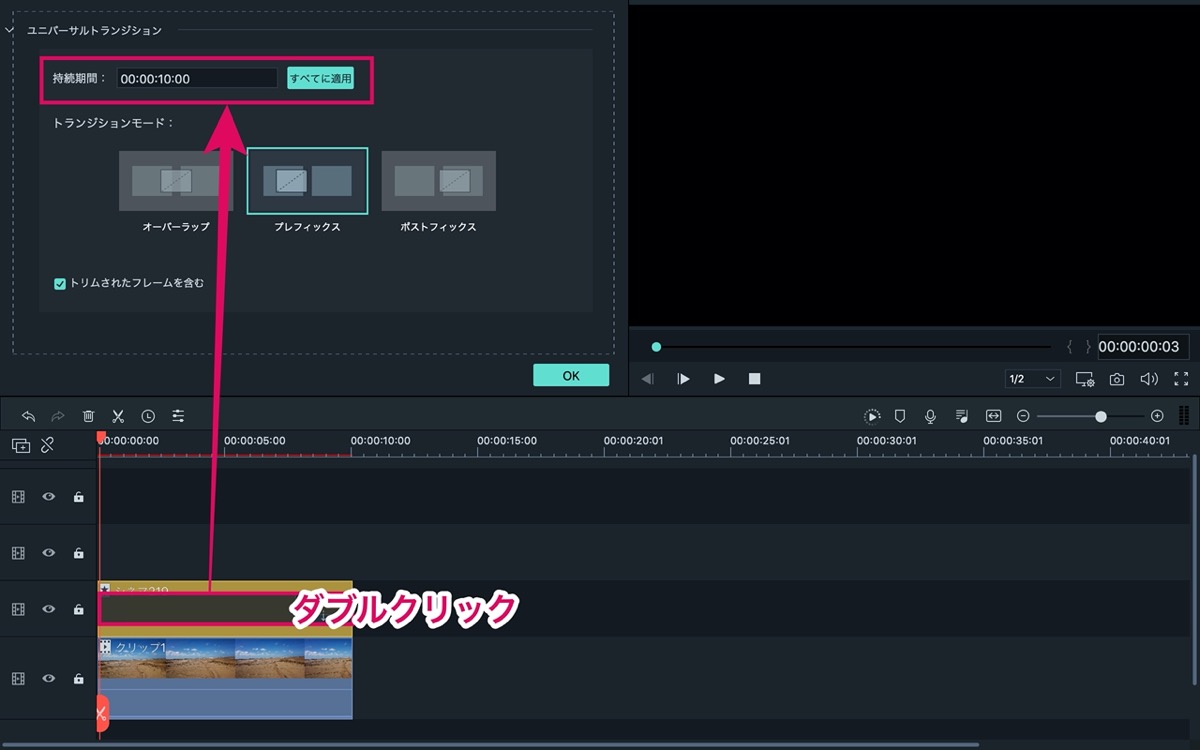This screenshot has height=750, width=1200.
Task: Click the timeline zoom slider handle
Action: coord(1101,416)
